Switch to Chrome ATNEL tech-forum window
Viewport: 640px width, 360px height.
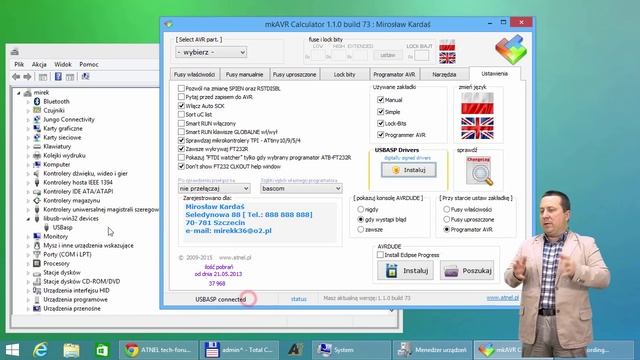point(158,350)
